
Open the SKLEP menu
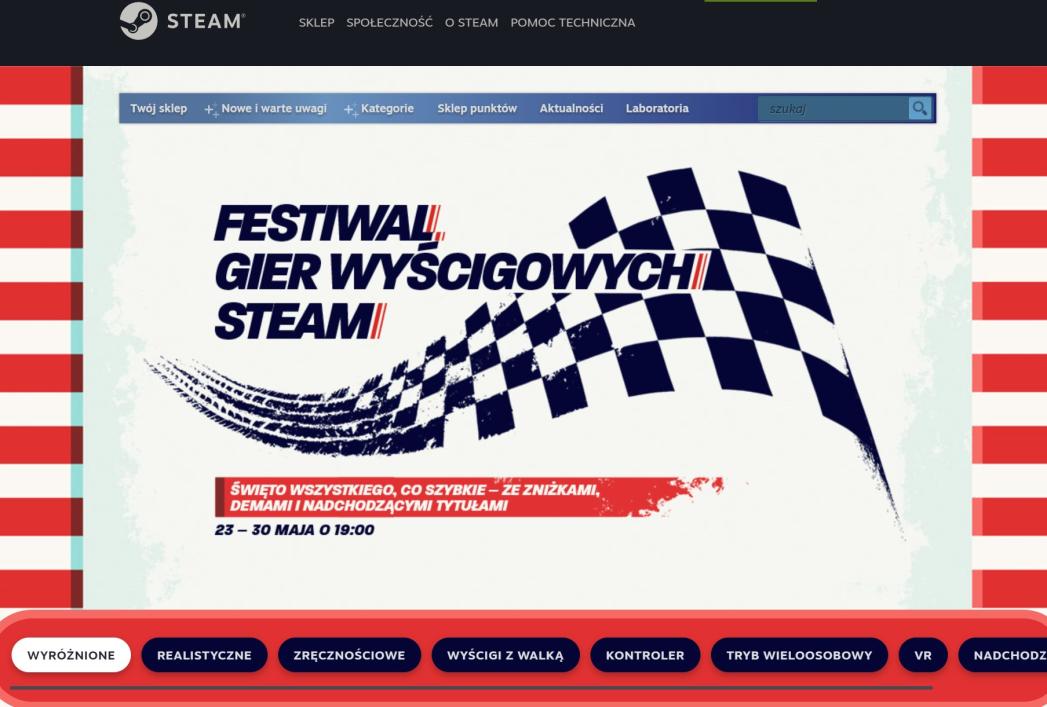coord(317,21)
